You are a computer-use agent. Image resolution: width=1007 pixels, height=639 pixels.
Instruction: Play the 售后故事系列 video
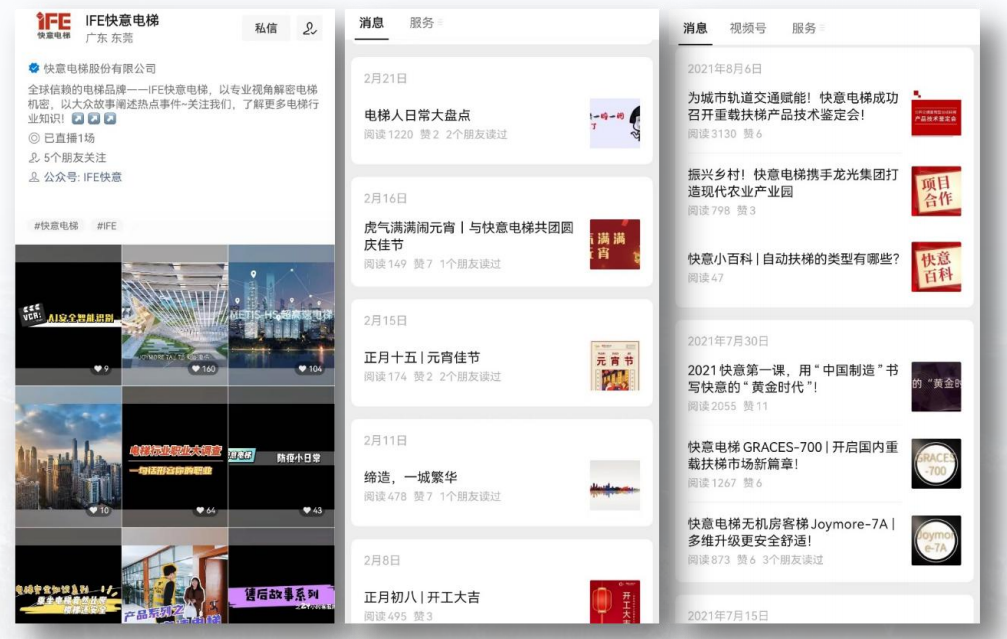[x=281, y=575]
